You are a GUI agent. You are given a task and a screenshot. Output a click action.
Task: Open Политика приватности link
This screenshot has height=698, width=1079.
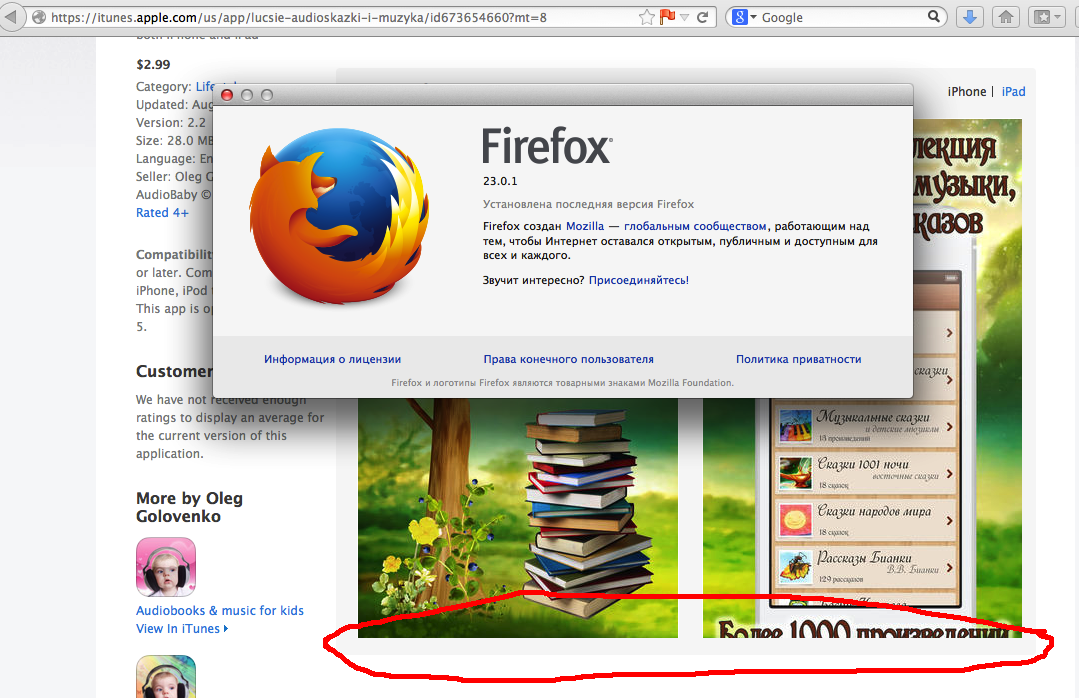tap(798, 359)
